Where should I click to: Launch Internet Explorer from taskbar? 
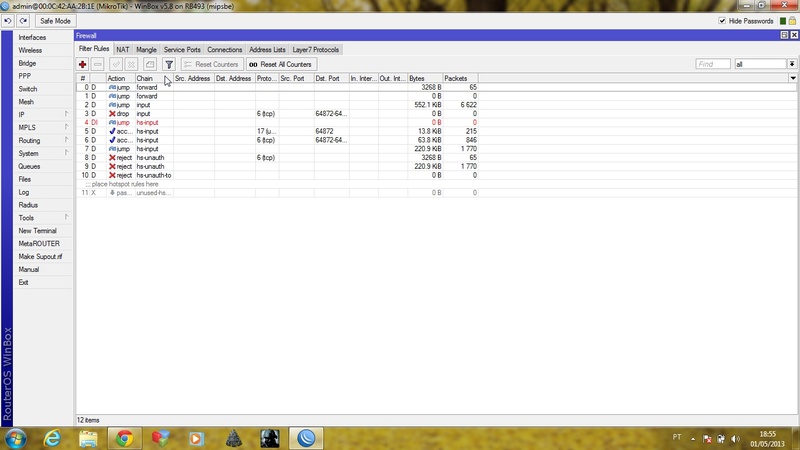point(52,438)
